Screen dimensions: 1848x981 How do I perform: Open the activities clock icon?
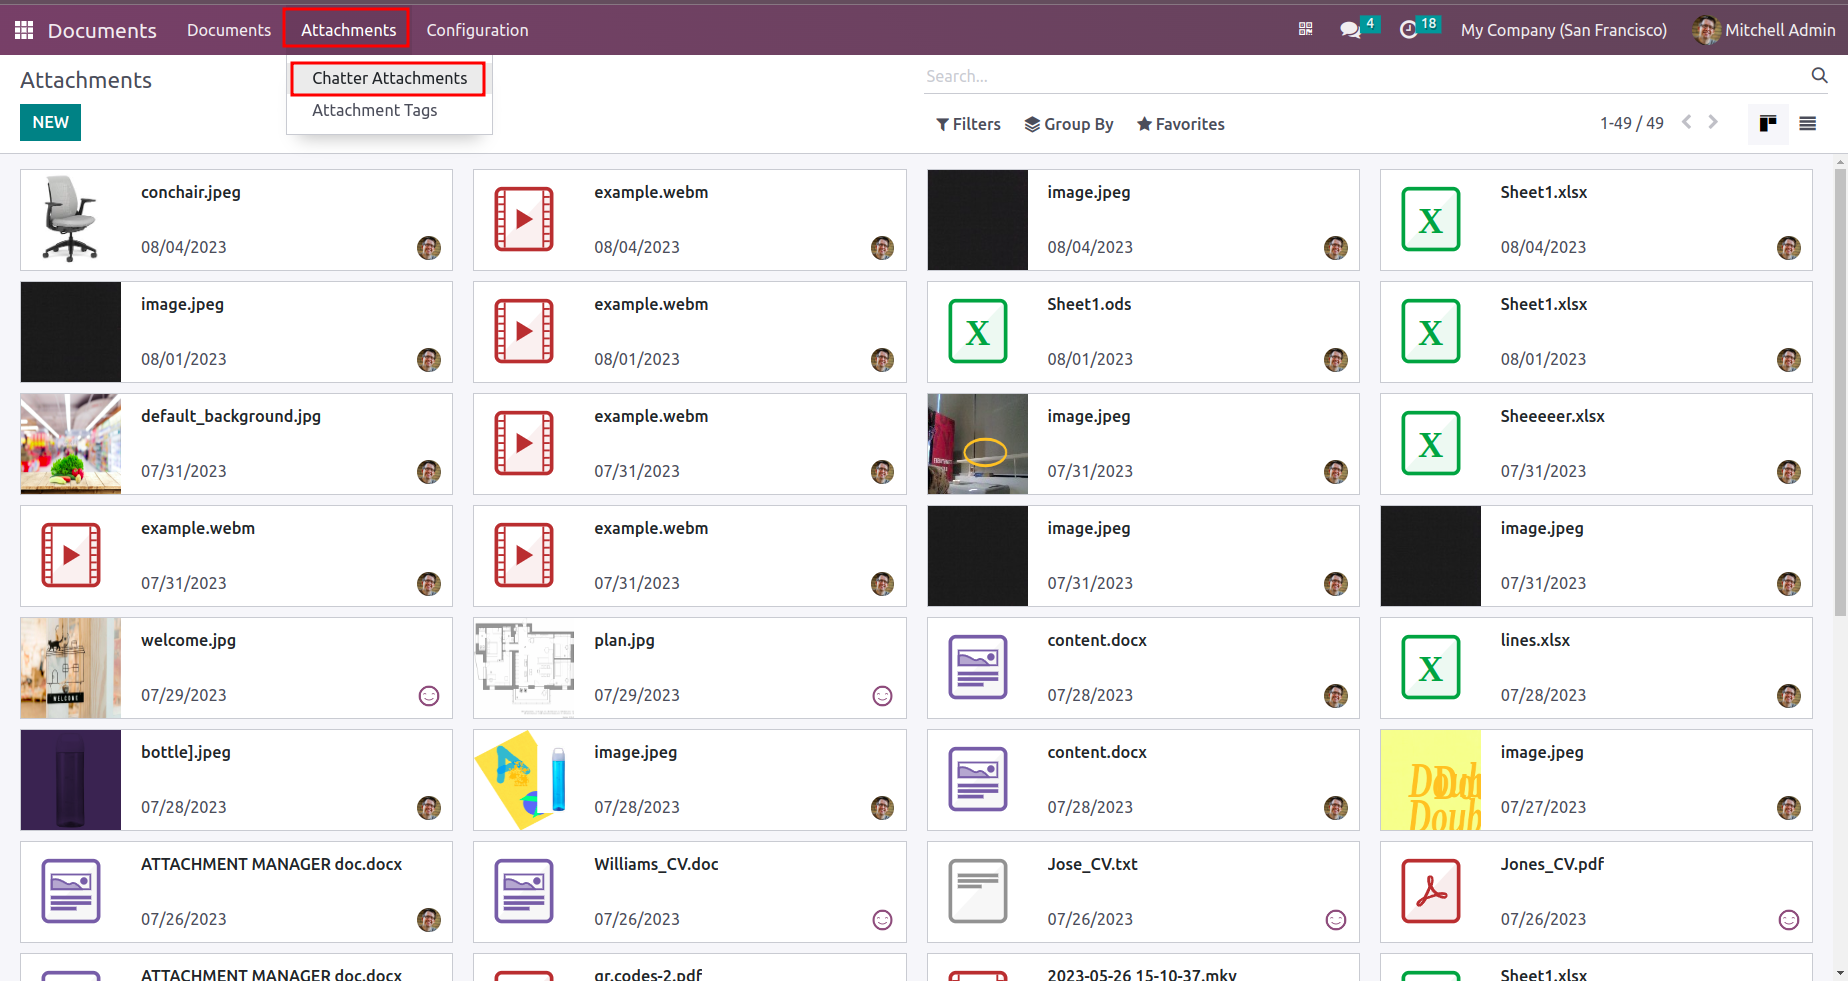1408,30
